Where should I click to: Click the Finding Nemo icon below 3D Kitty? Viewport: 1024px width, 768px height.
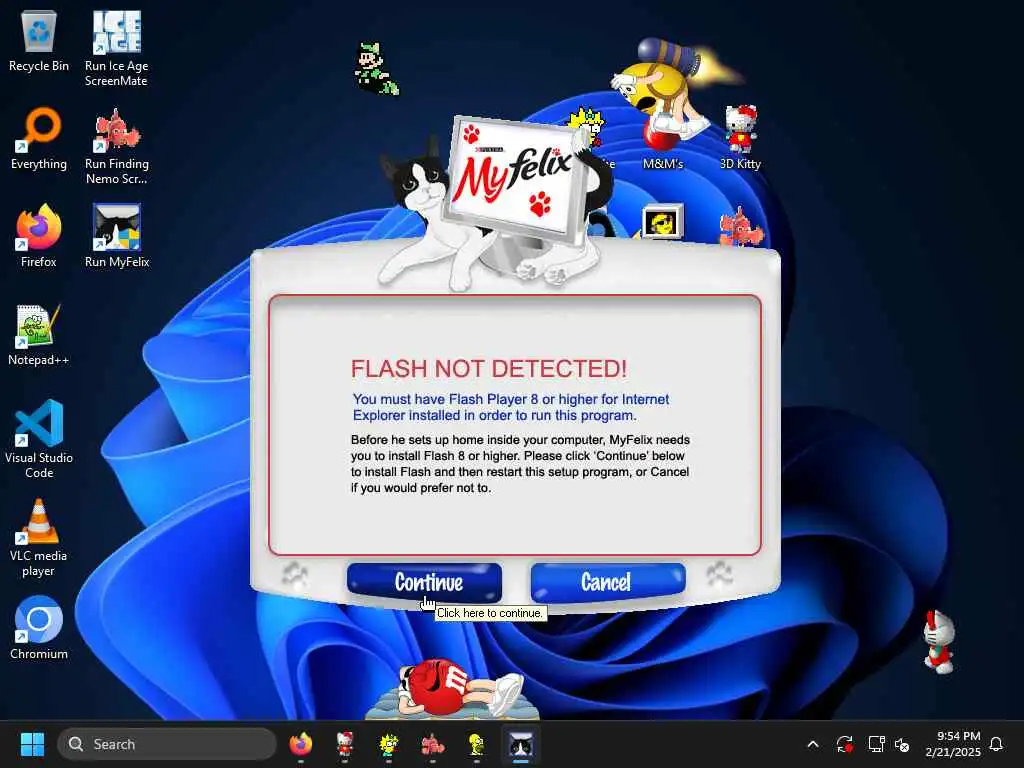pyautogui.click(x=741, y=226)
